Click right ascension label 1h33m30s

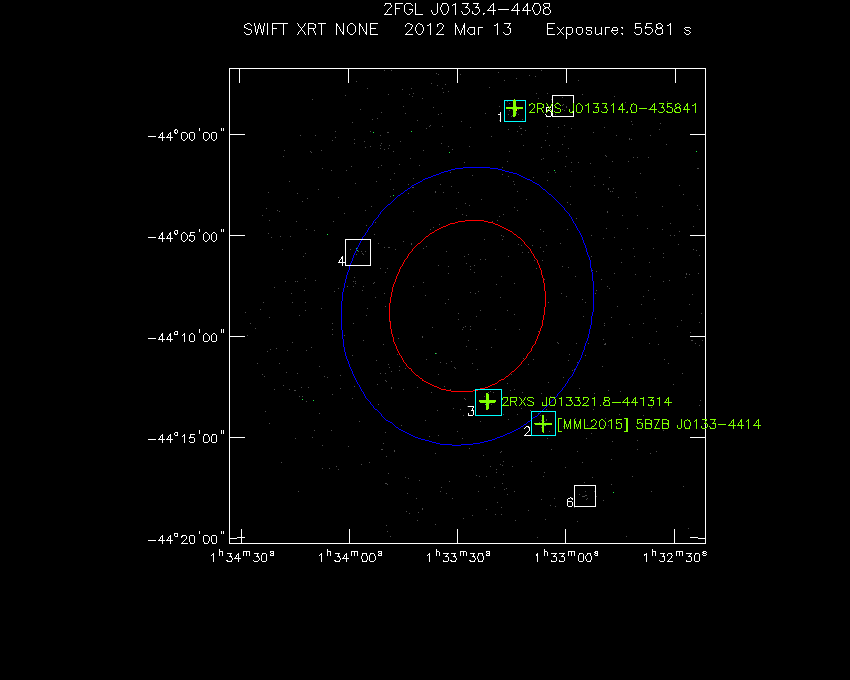pyautogui.click(x=459, y=557)
